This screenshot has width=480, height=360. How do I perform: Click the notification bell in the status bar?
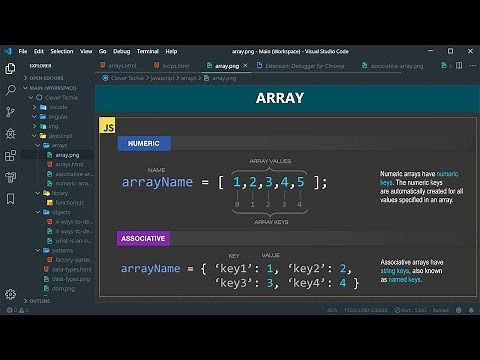pyautogui.click(x=471, y=310)
